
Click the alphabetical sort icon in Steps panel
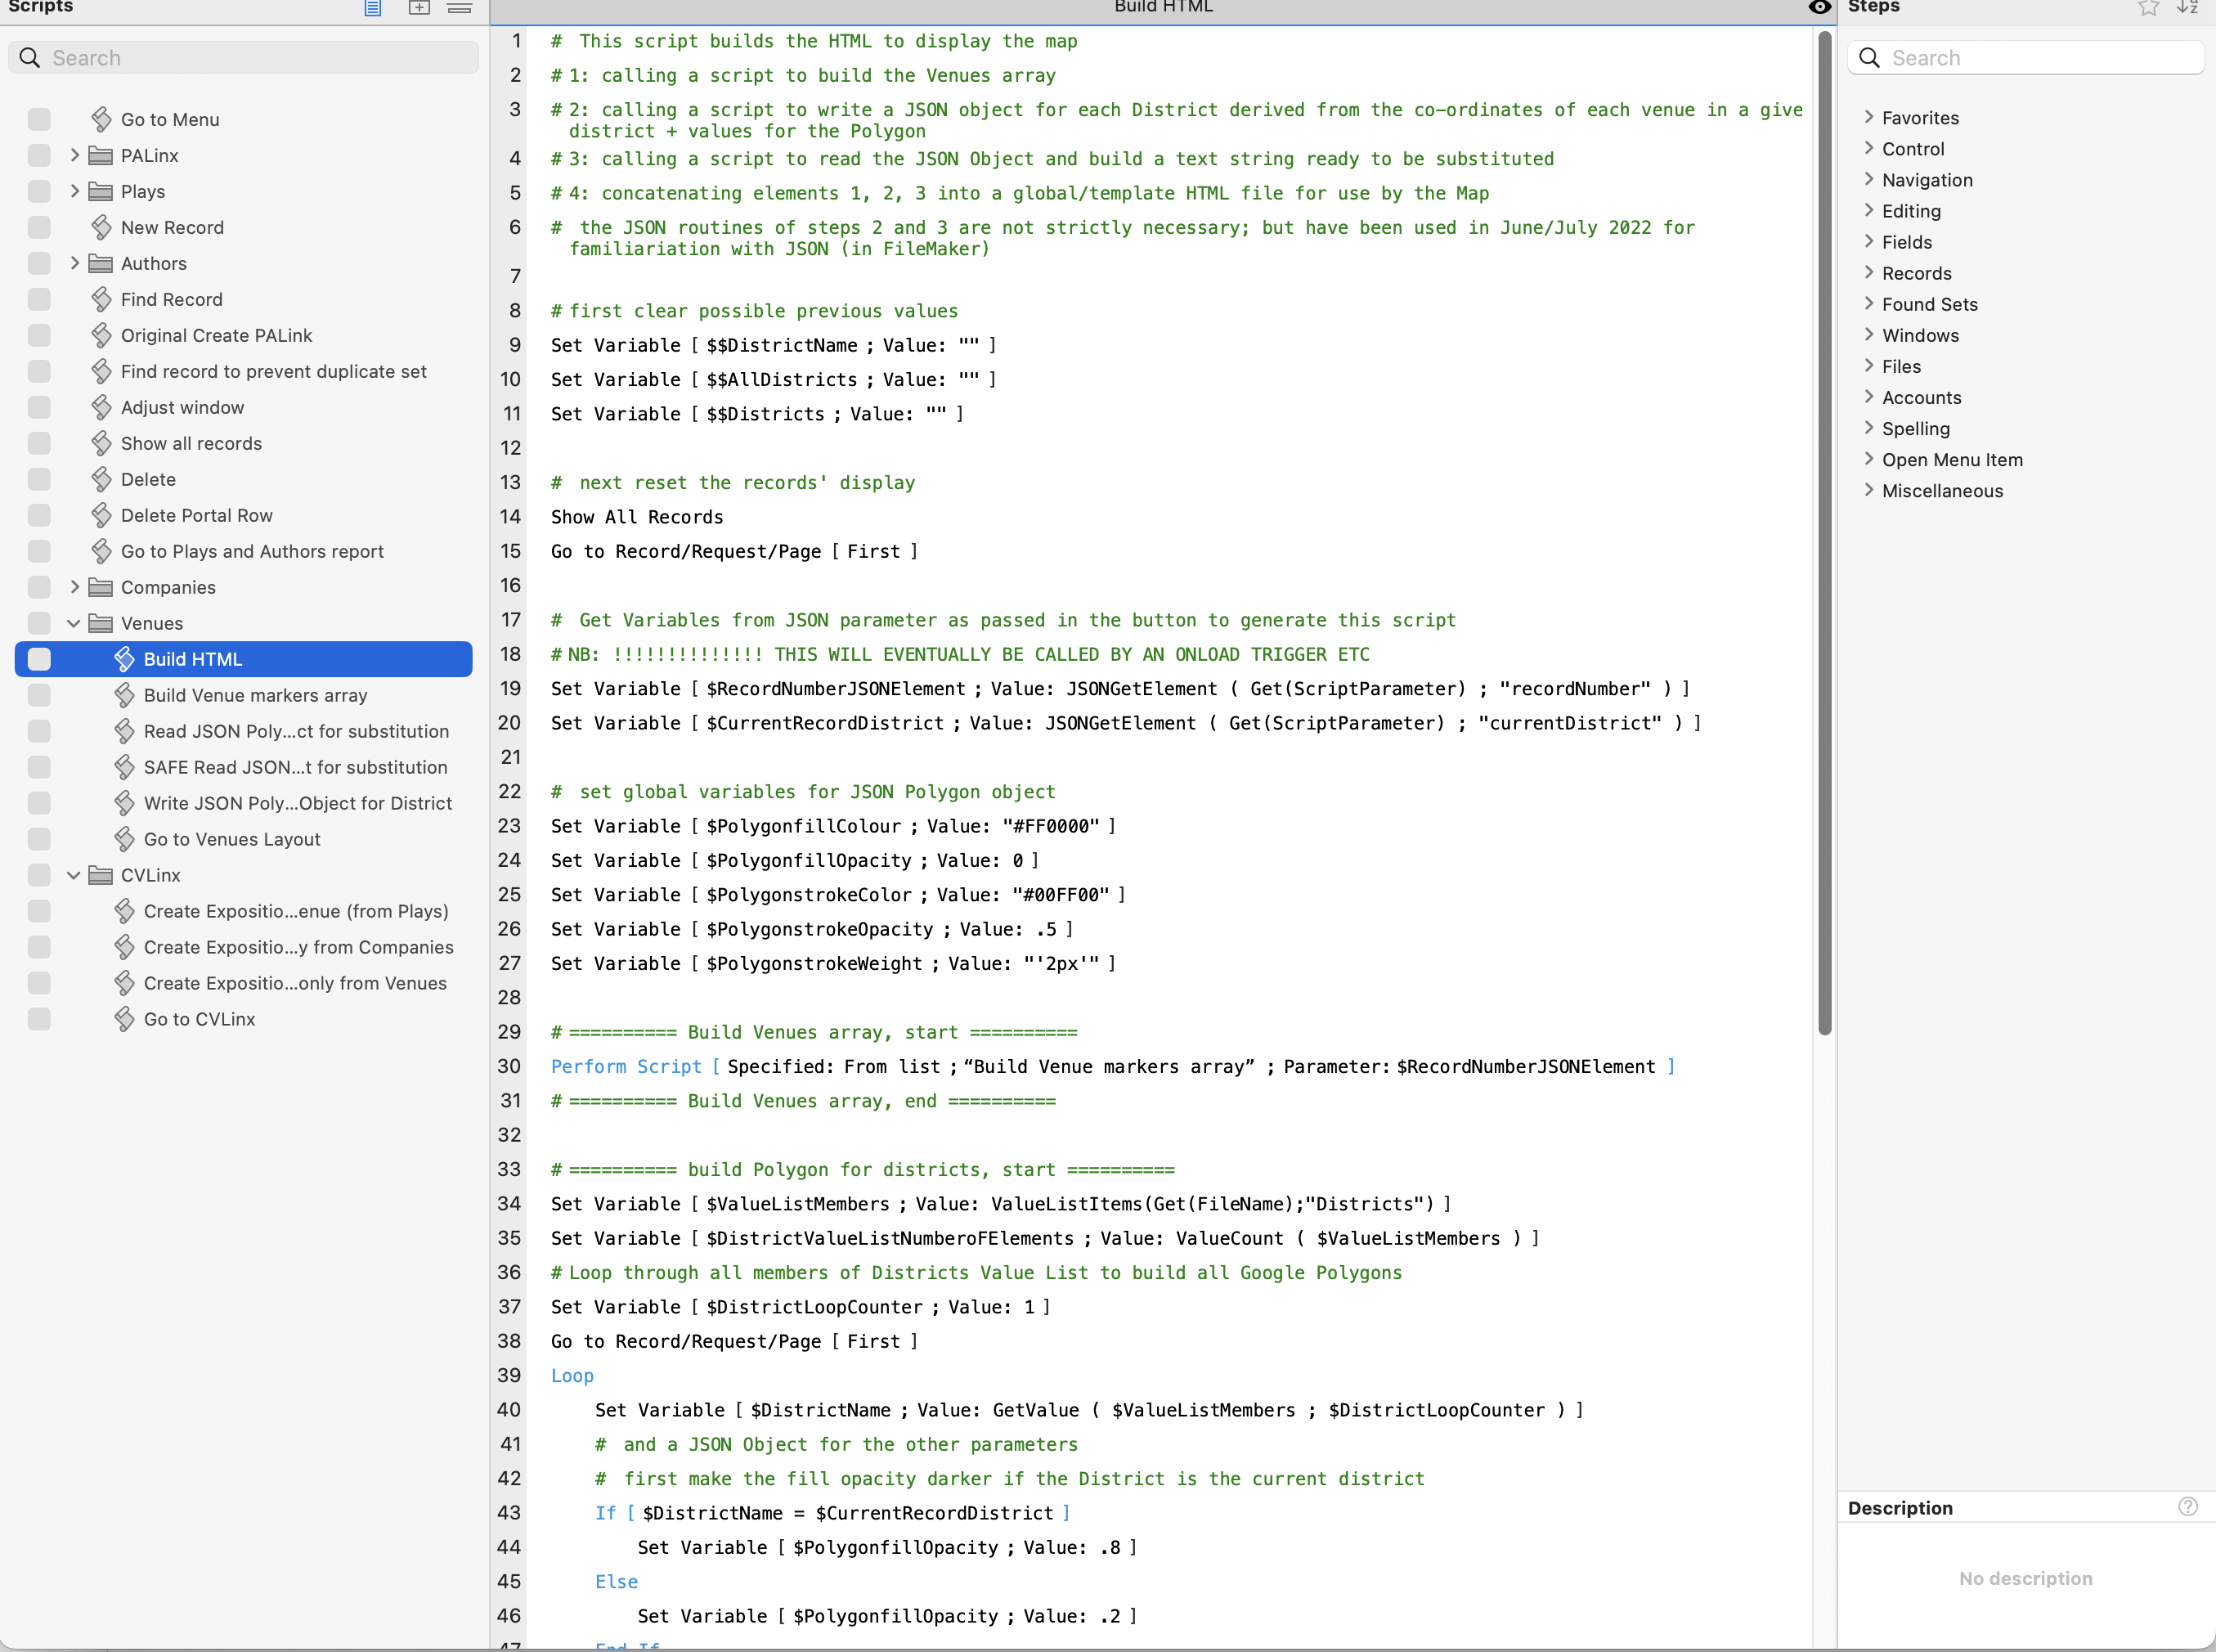pos(2187,8)
